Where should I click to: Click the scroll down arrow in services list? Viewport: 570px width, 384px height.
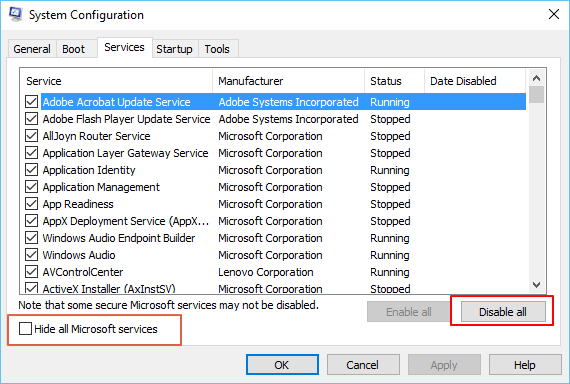(536, 285)
